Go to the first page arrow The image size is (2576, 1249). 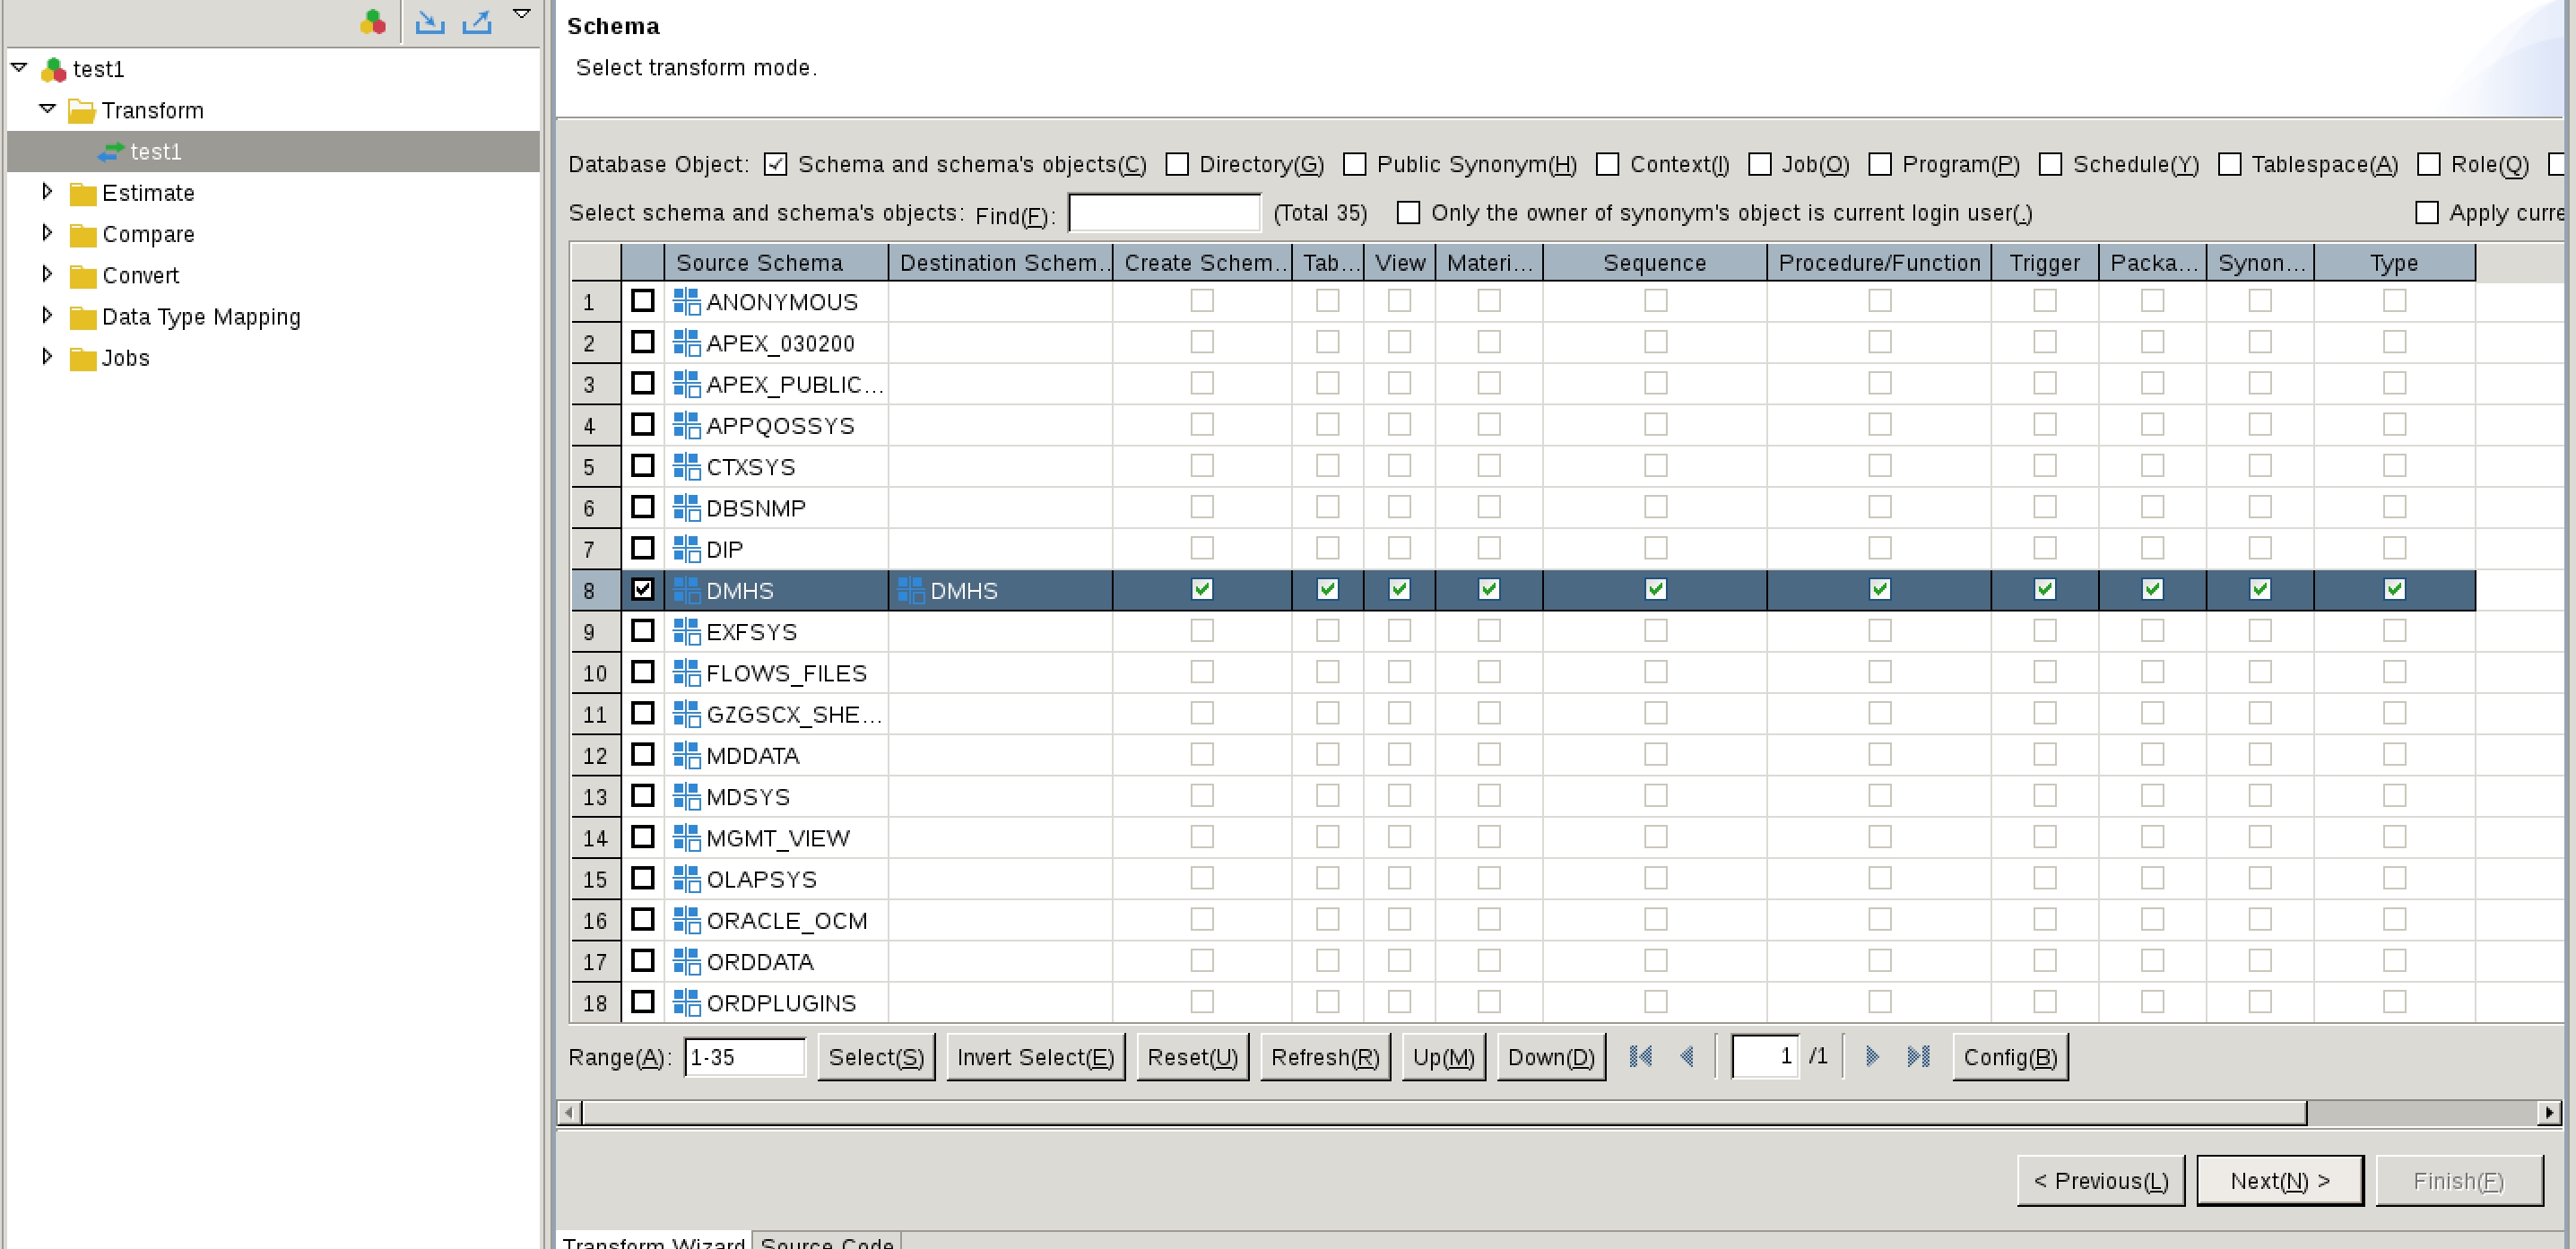(1640, 1056)
